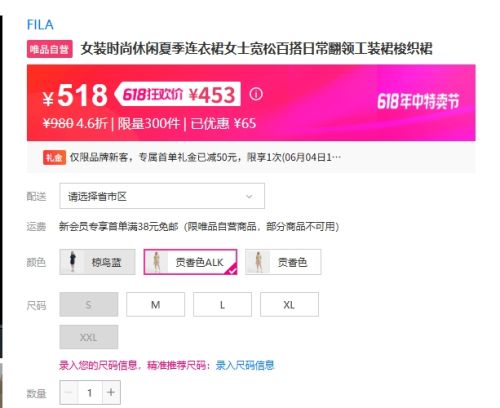Screen dimensions: 500x408
Task: Click the 礼金 orange tag icon
Action: coord(54,157)
